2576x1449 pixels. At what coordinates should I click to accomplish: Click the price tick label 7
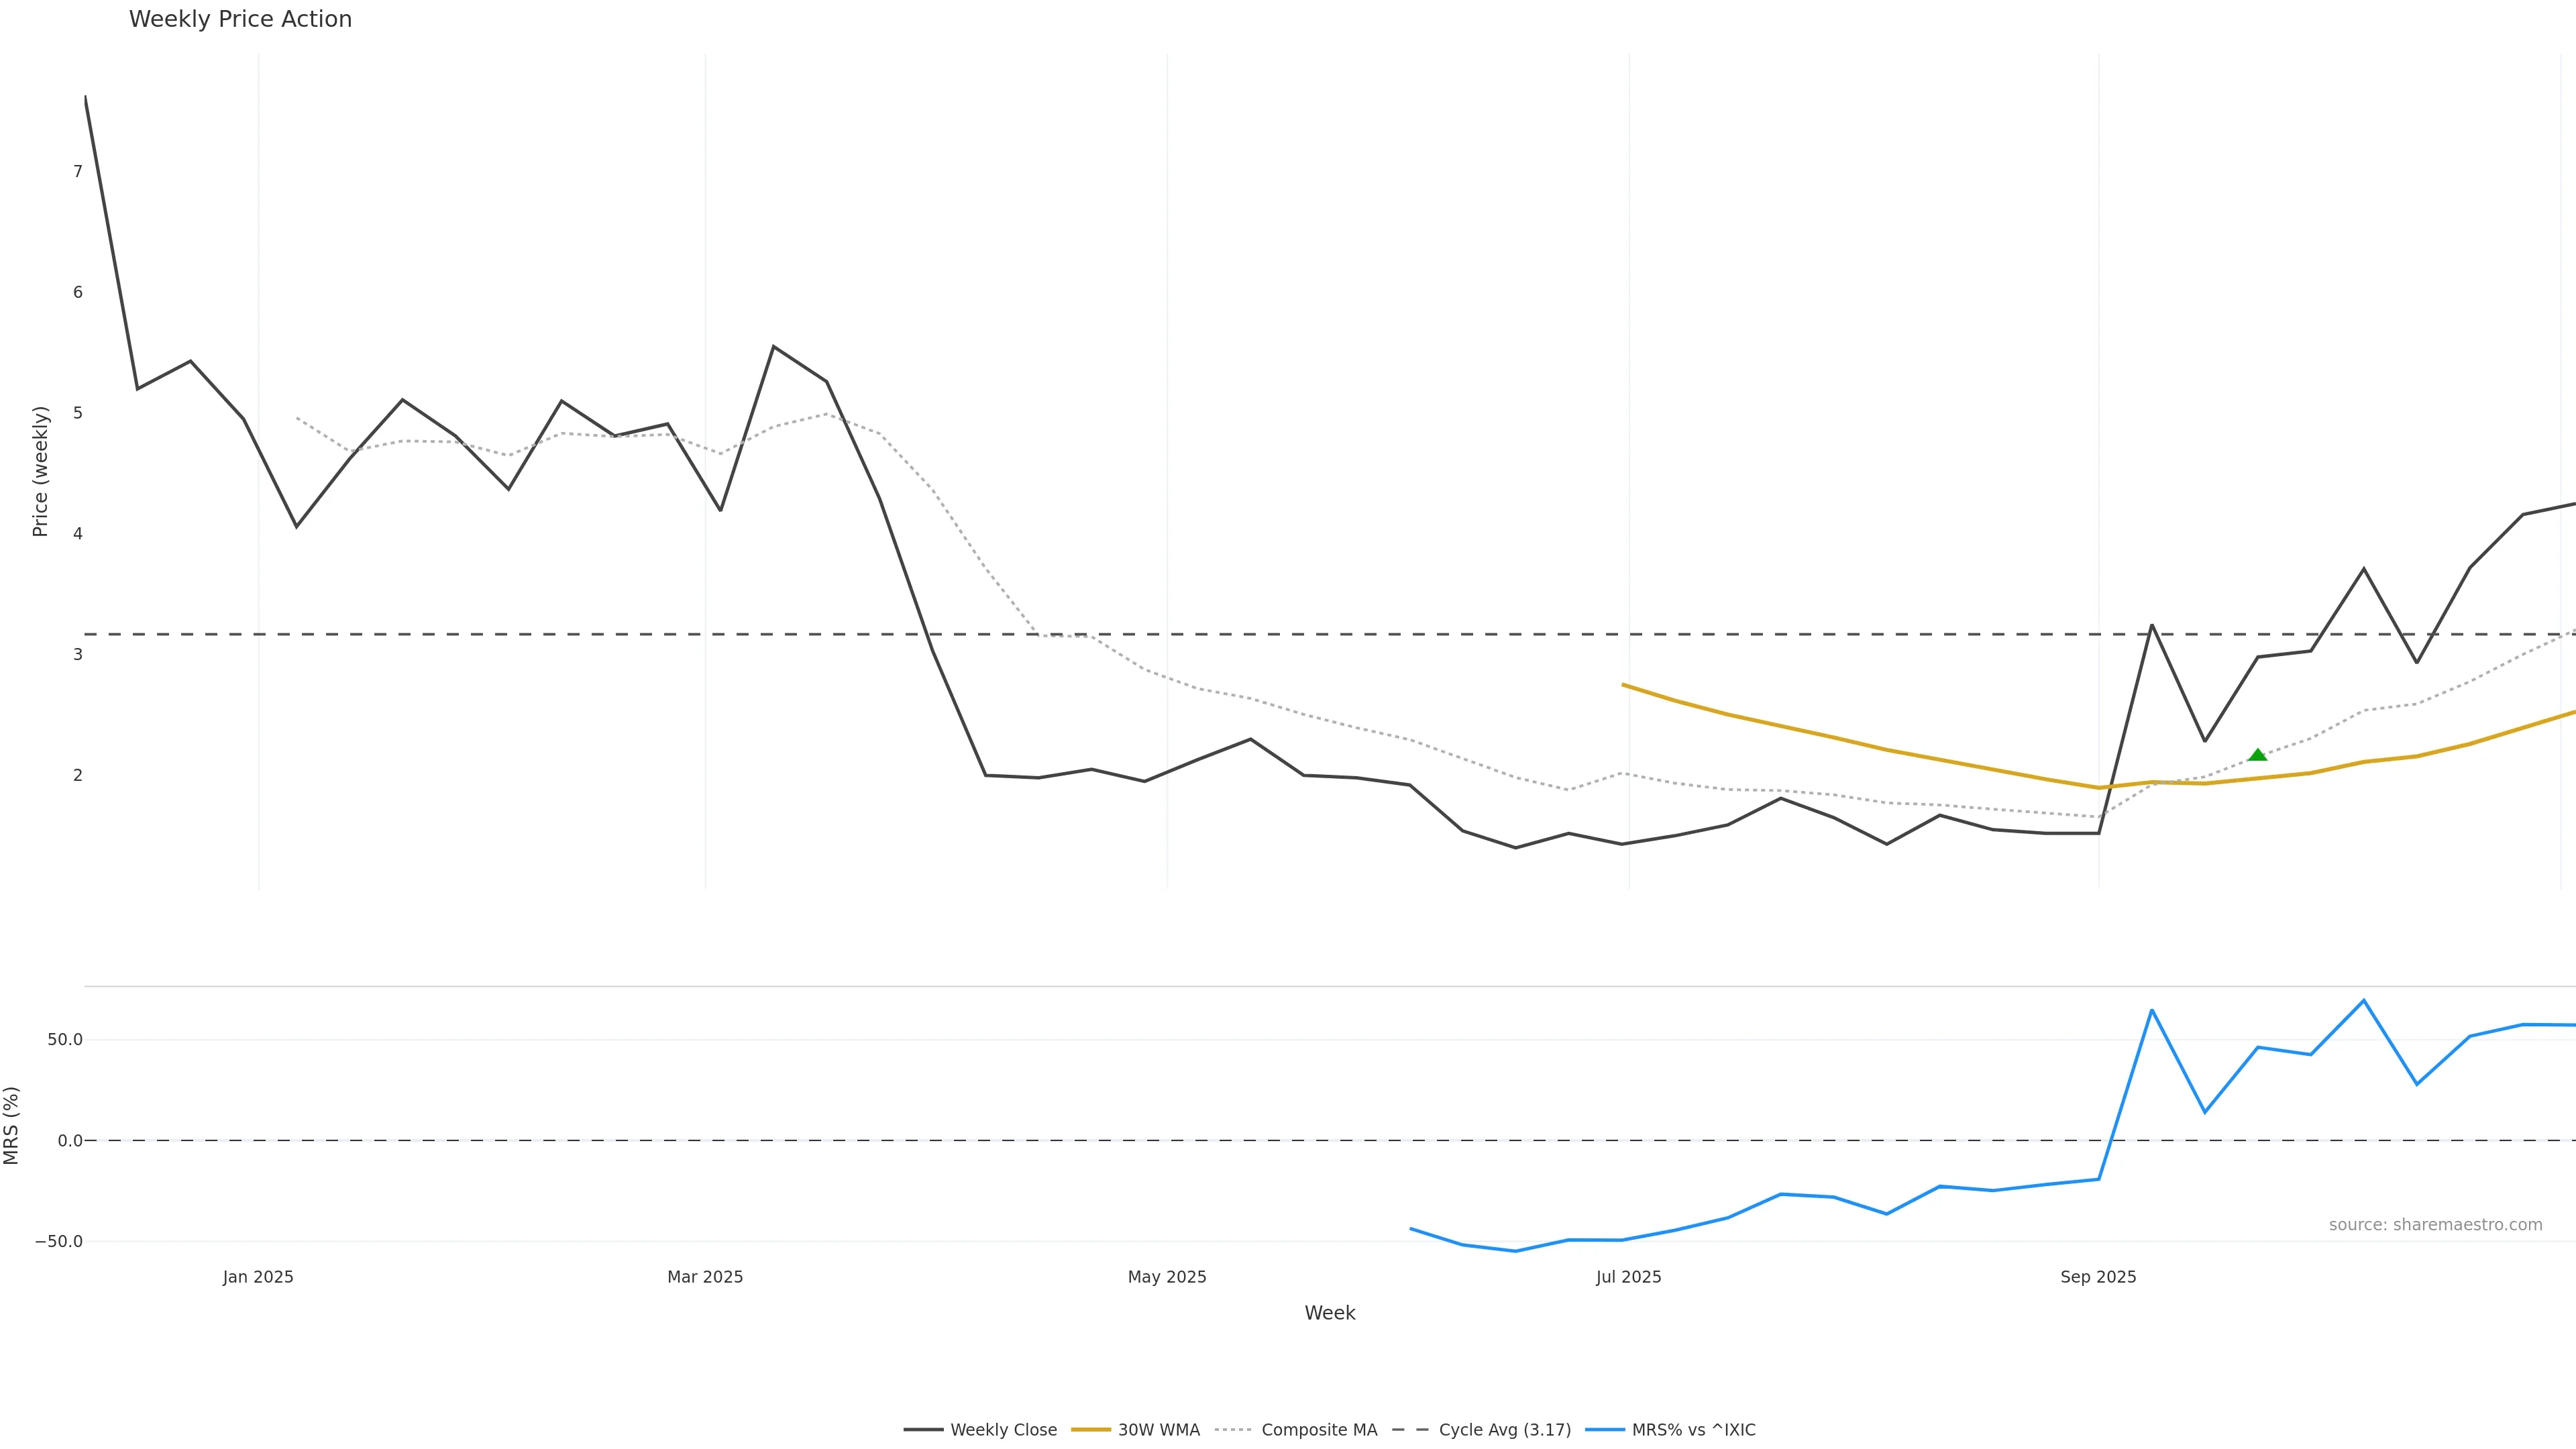coord(78,172)
